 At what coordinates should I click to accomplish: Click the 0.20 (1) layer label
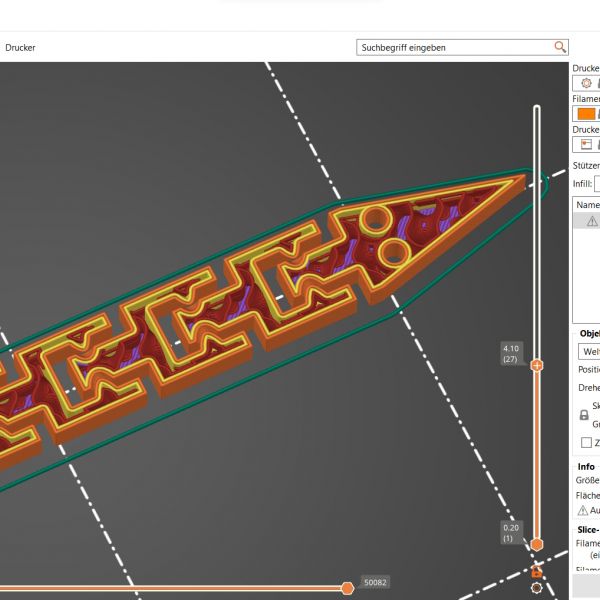pyautogui.click(x=511, y=533)
